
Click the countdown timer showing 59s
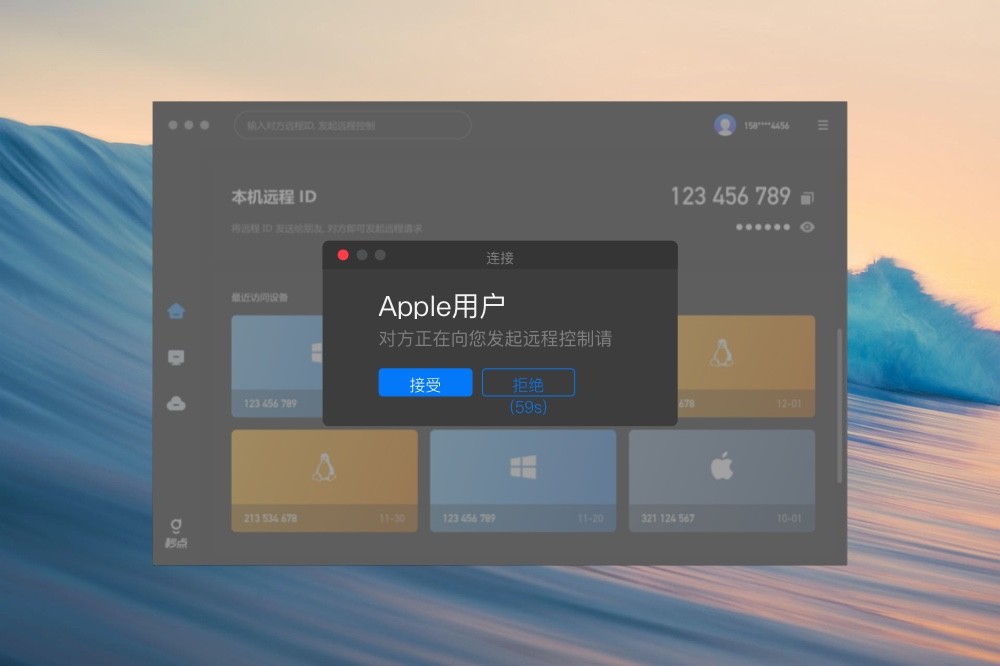coord(529,406)
